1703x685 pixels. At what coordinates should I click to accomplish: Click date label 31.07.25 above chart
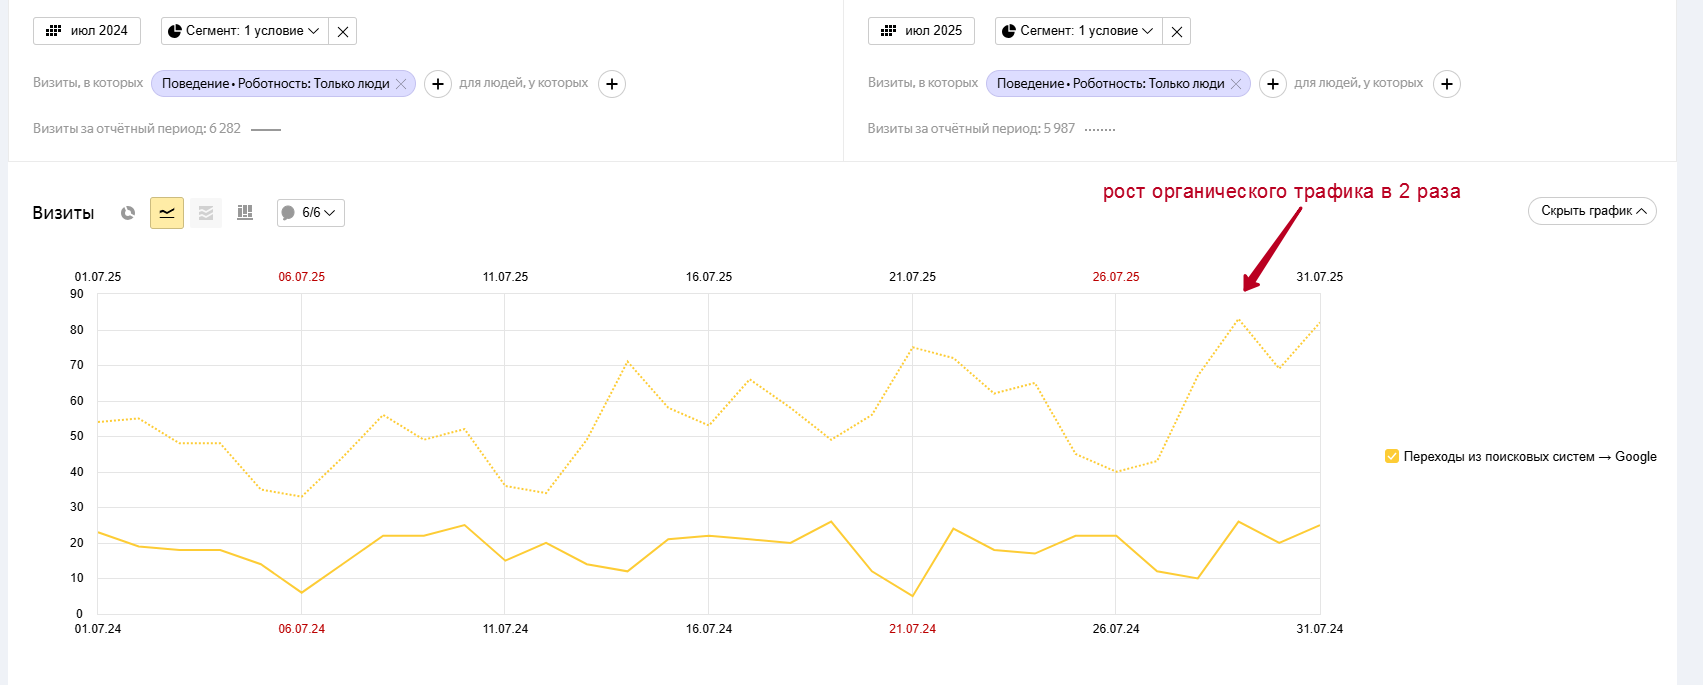tap(1320, 277)
